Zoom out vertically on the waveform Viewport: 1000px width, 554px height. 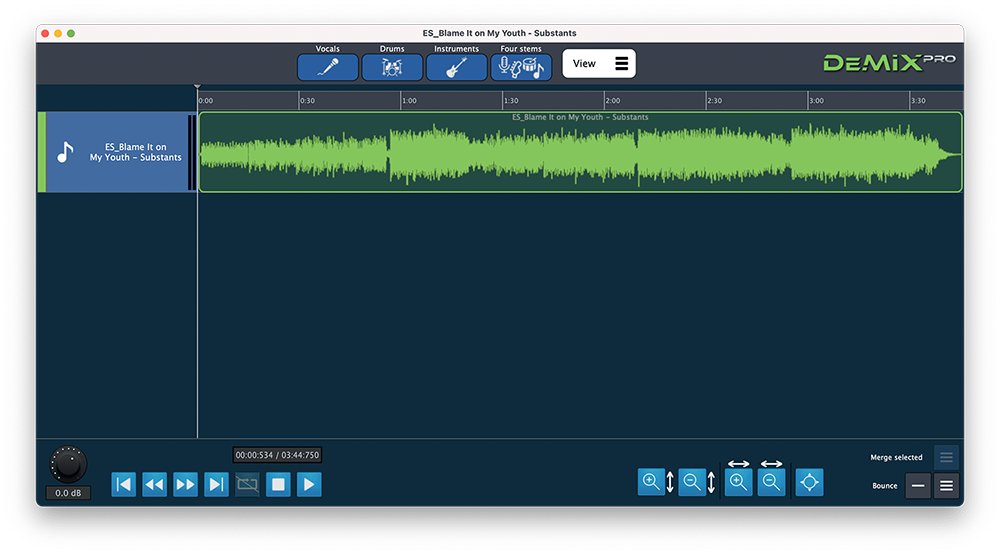coord(692,483)
